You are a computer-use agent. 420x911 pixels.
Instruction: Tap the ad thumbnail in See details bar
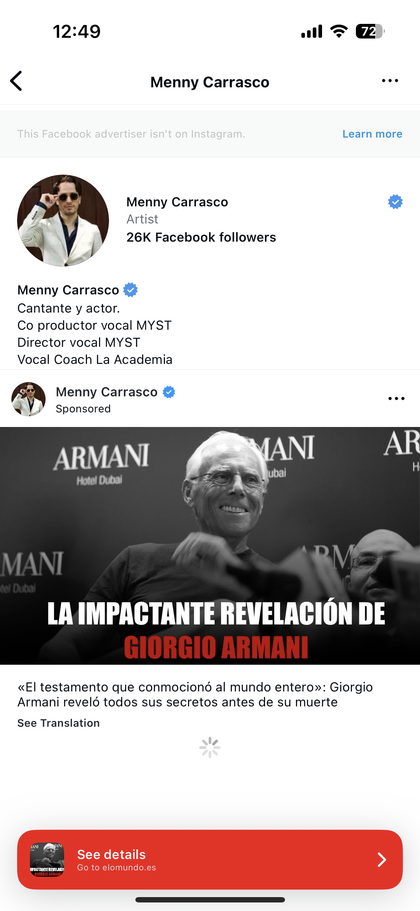47,860
